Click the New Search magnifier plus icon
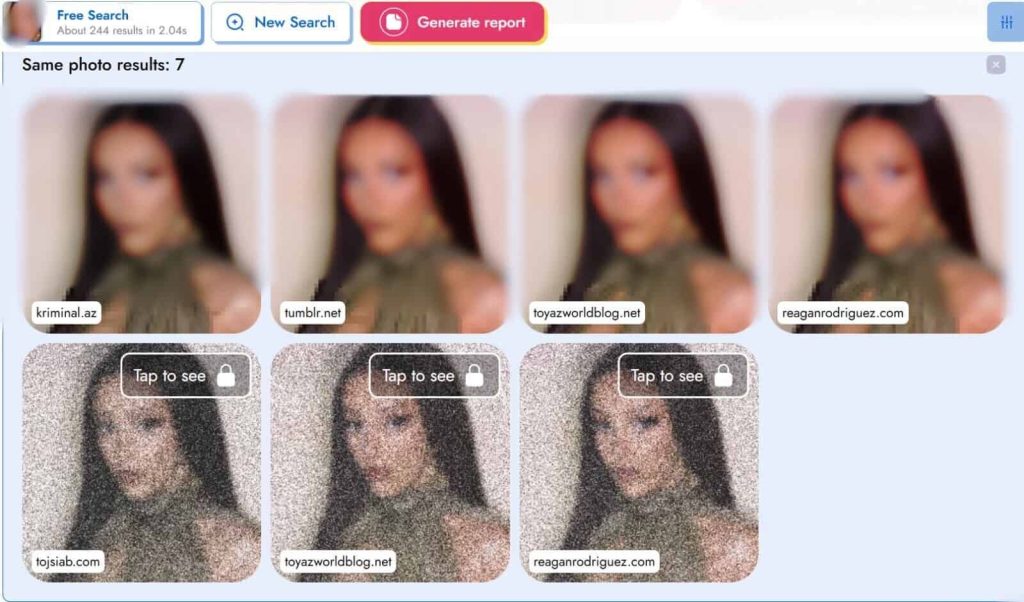This screenshot has width=1024, height=602. click(235, 22)
